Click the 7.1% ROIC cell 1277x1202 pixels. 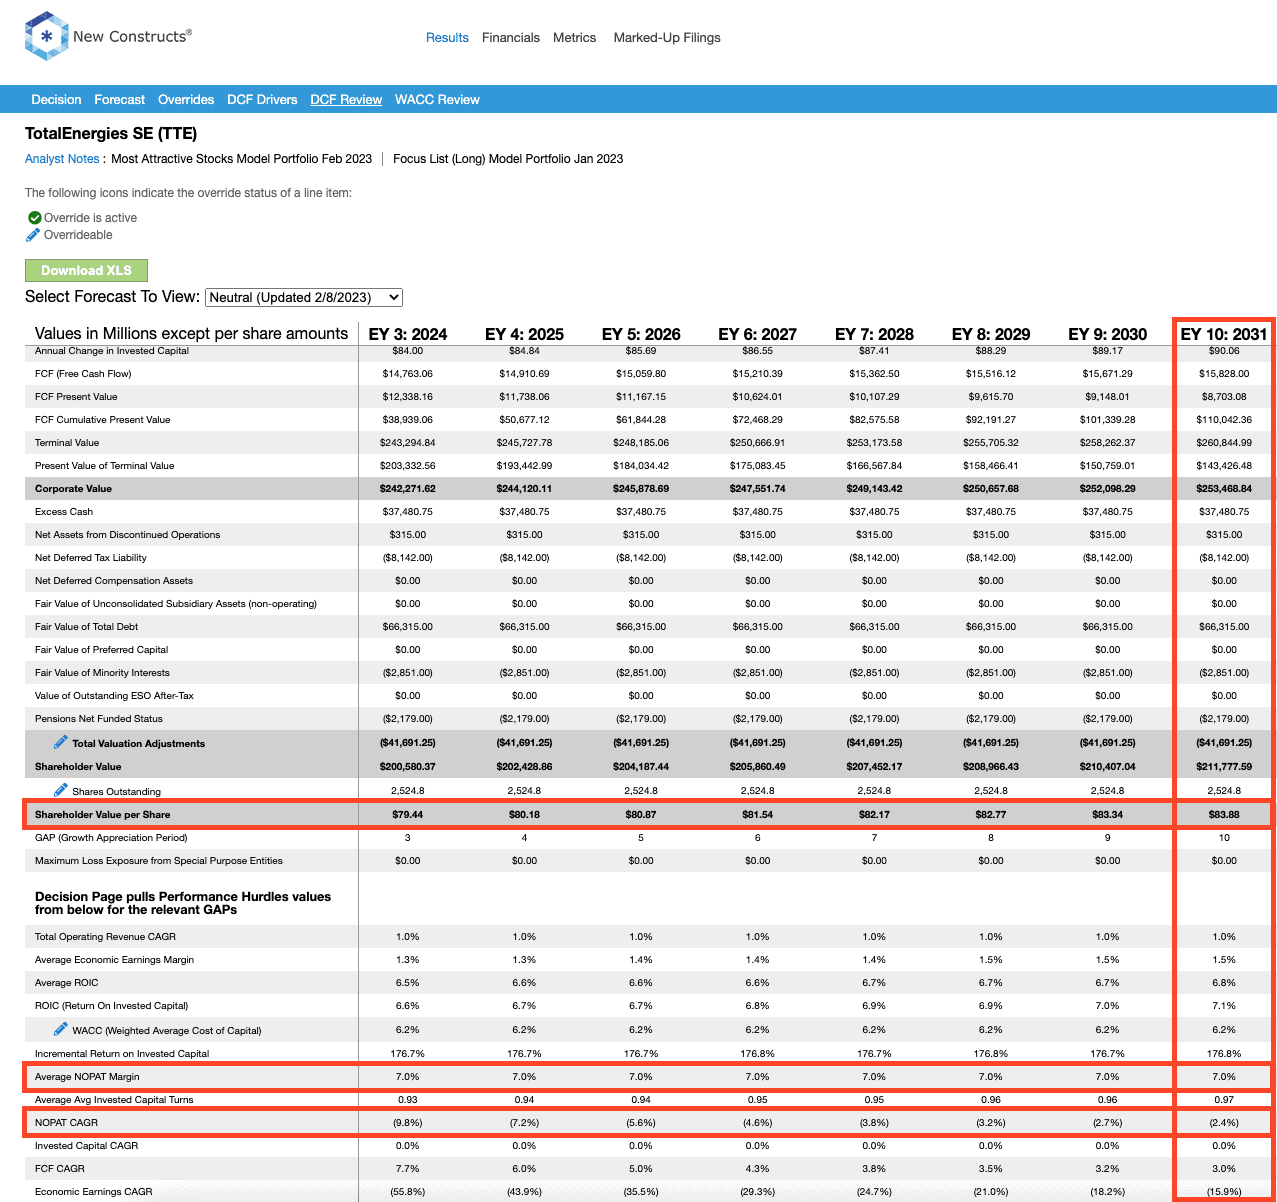[x=1224, y=1006]
